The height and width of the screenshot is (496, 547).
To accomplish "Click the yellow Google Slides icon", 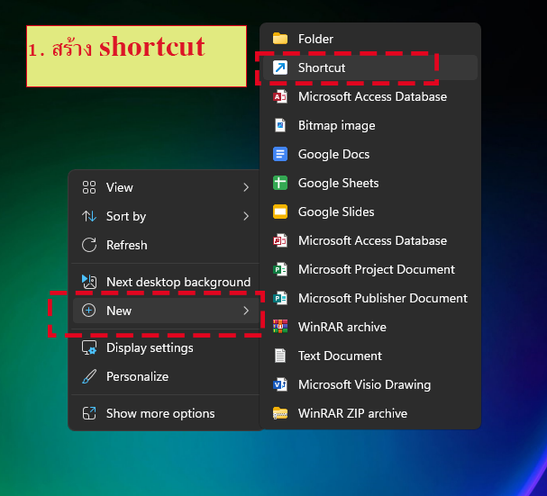I will (x=280, y=212).
